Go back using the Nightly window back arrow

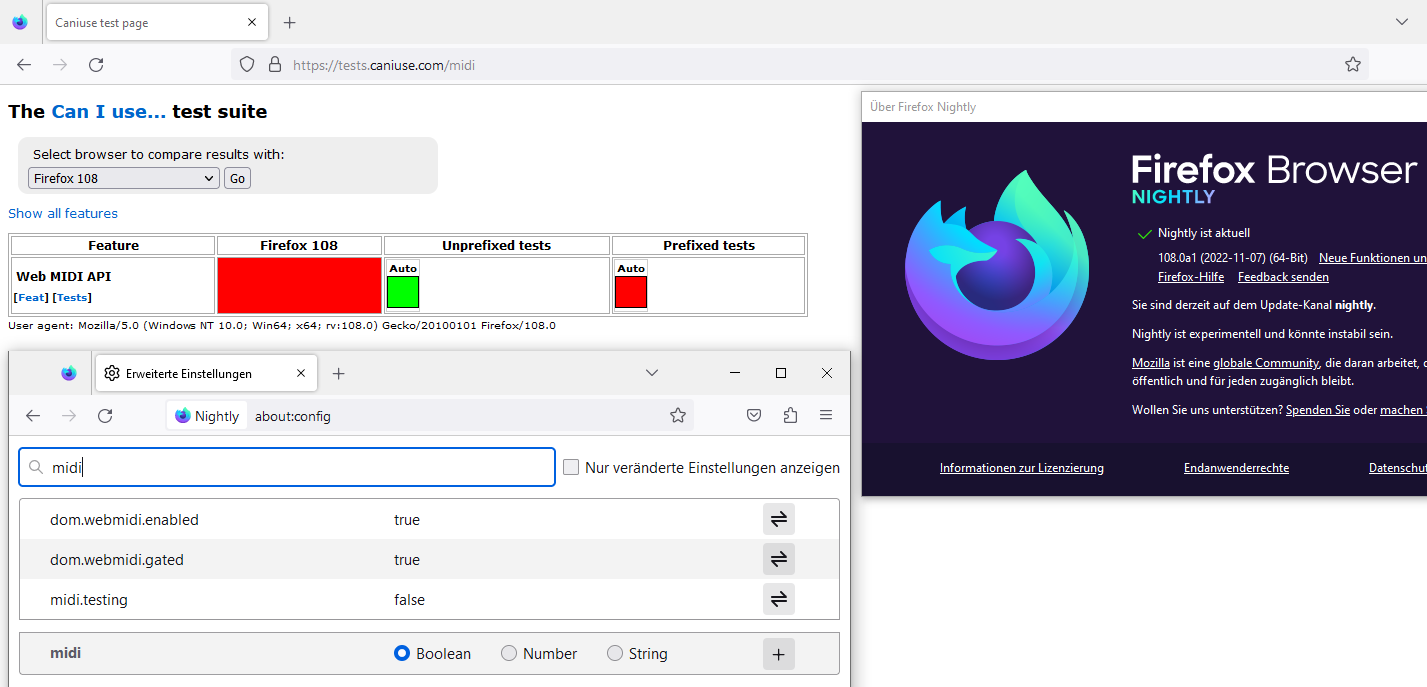pyautogui.click(x=33, y=414)
